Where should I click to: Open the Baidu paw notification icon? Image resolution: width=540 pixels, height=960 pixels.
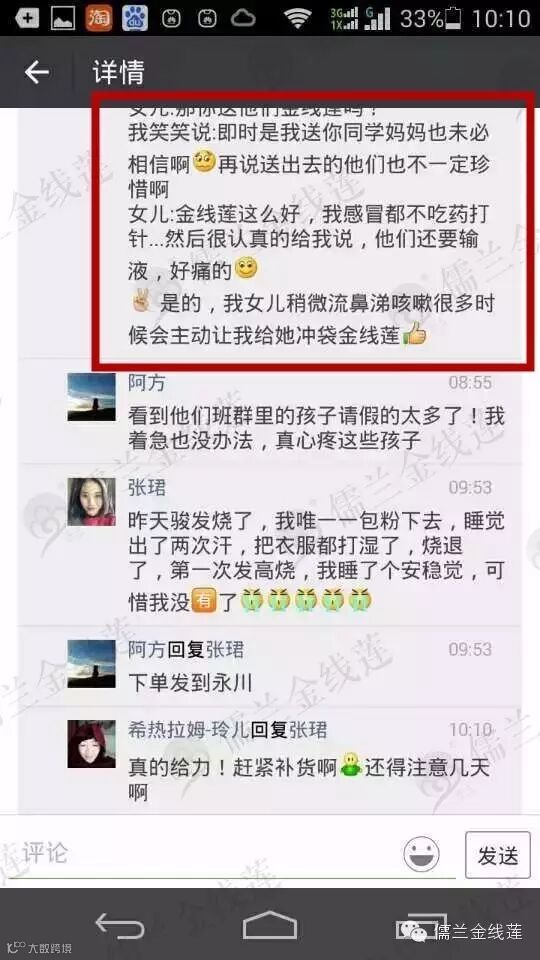[135, 18]
